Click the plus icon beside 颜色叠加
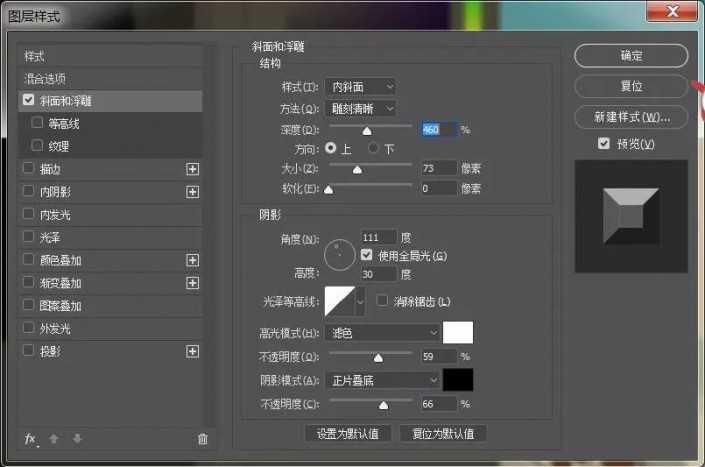The image size is (705, 467). point(193,260)
